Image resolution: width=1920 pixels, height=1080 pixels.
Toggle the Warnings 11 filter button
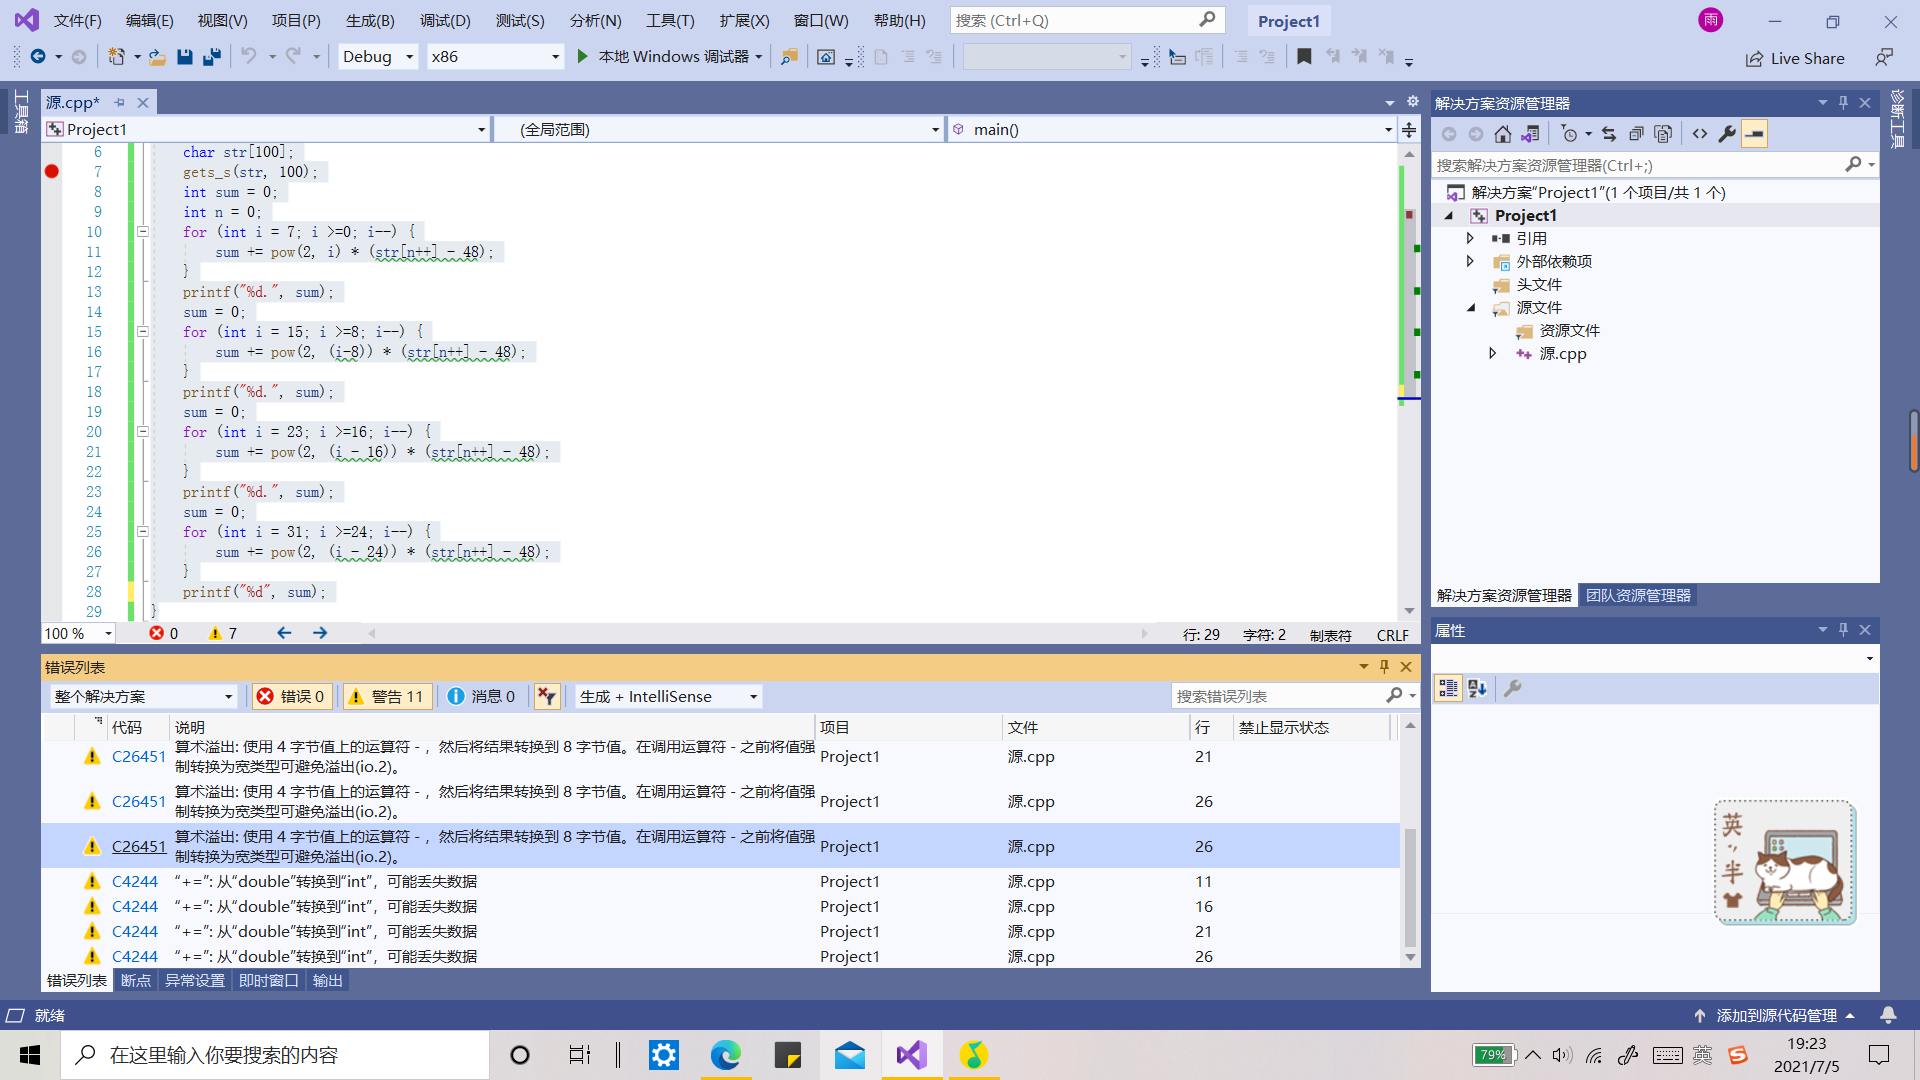pyautogui.click(x=386, y=697)
